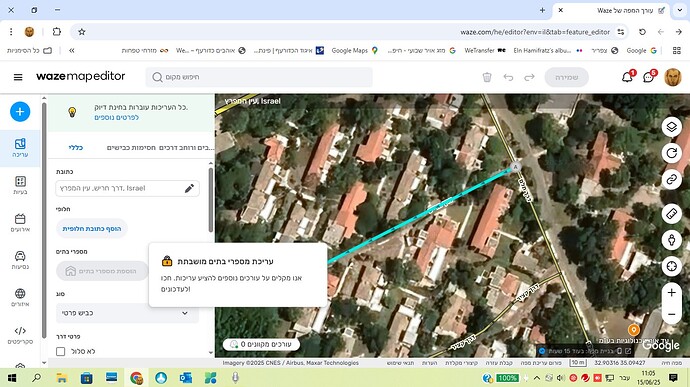
Task: Open the פורום עריכת מפה forum footer link
Action: 541,363
